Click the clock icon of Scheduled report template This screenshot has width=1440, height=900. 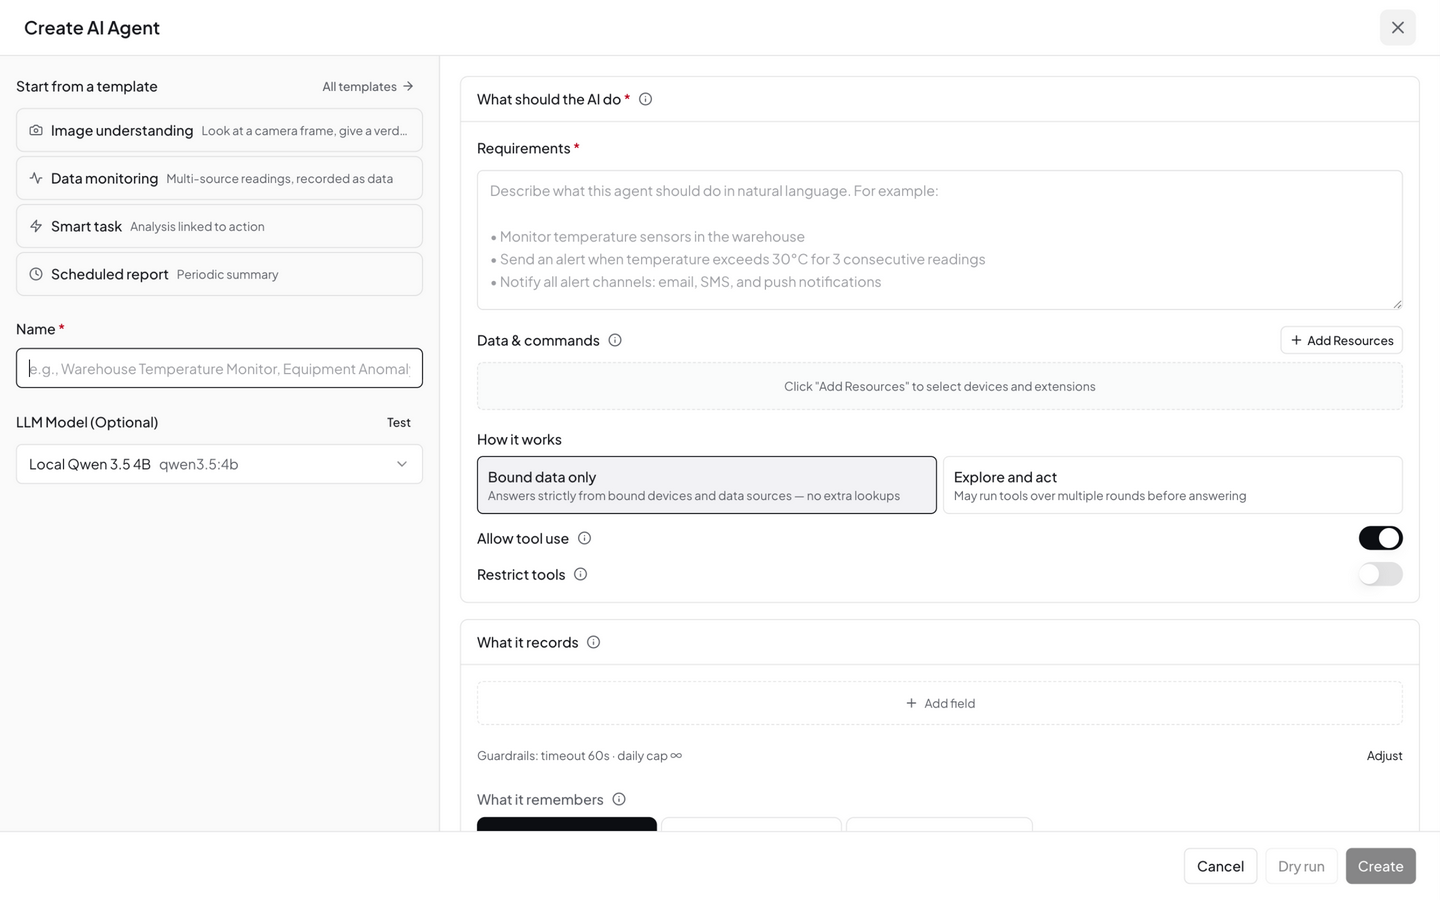click(x=36, y=274)
